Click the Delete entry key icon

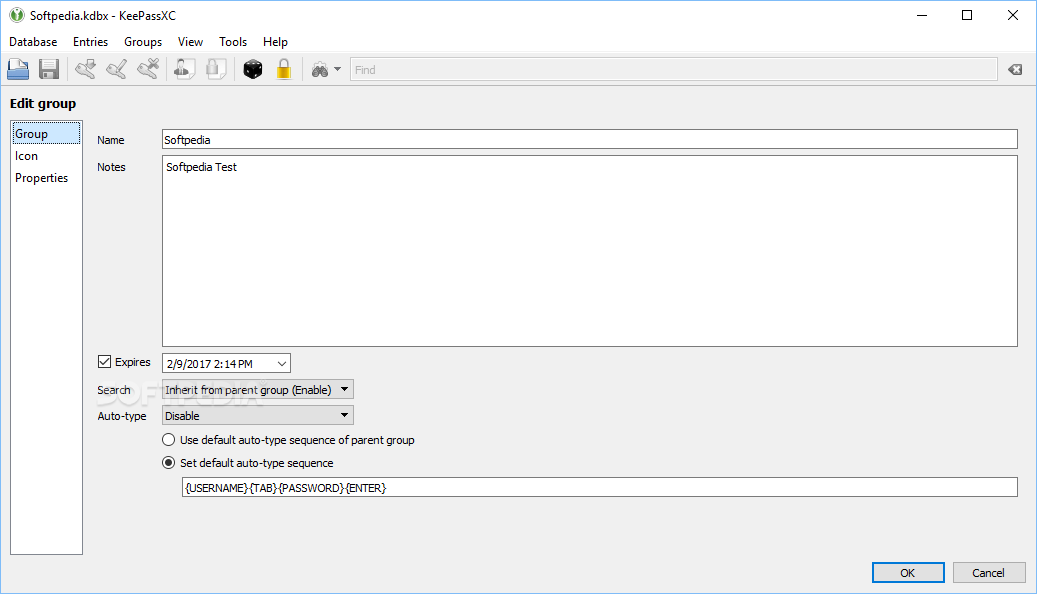pyautogui.click(x=148, y=69)
